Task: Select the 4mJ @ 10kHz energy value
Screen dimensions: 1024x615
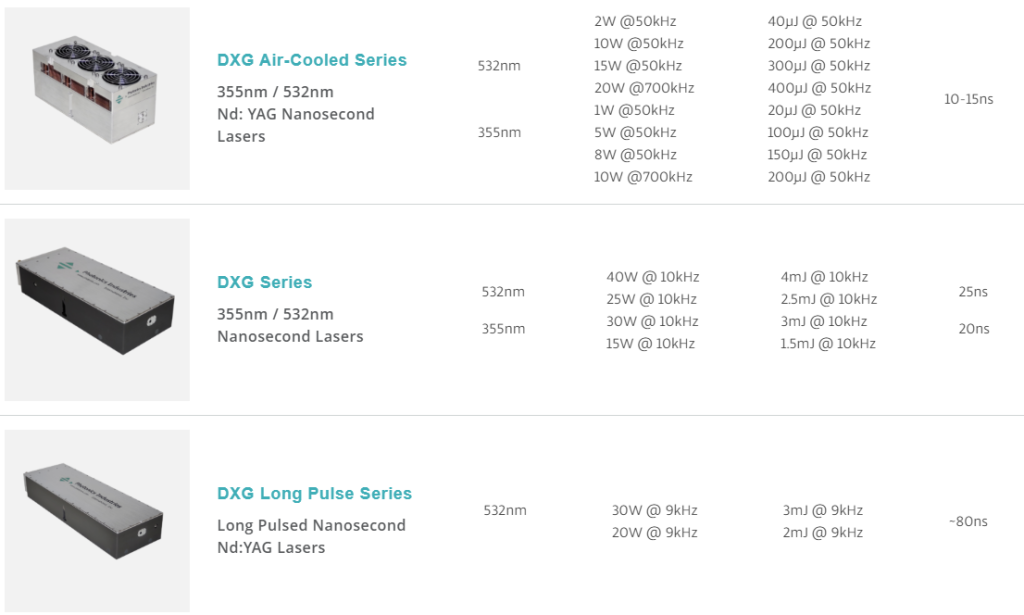Action: [x=824, y=277]
